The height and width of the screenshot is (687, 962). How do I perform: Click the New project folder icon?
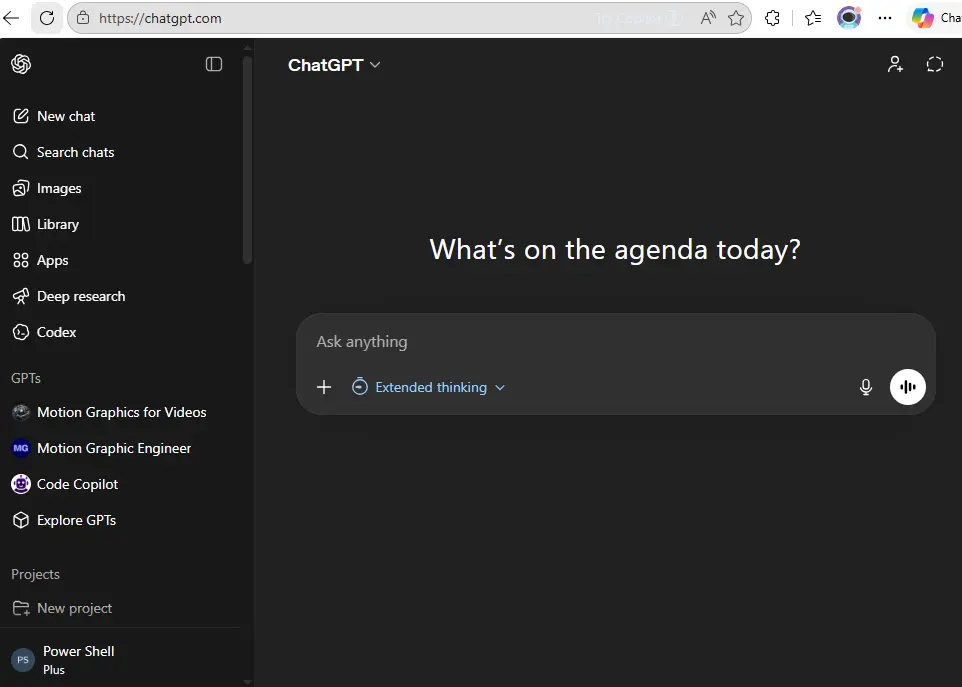pos(21,608)
